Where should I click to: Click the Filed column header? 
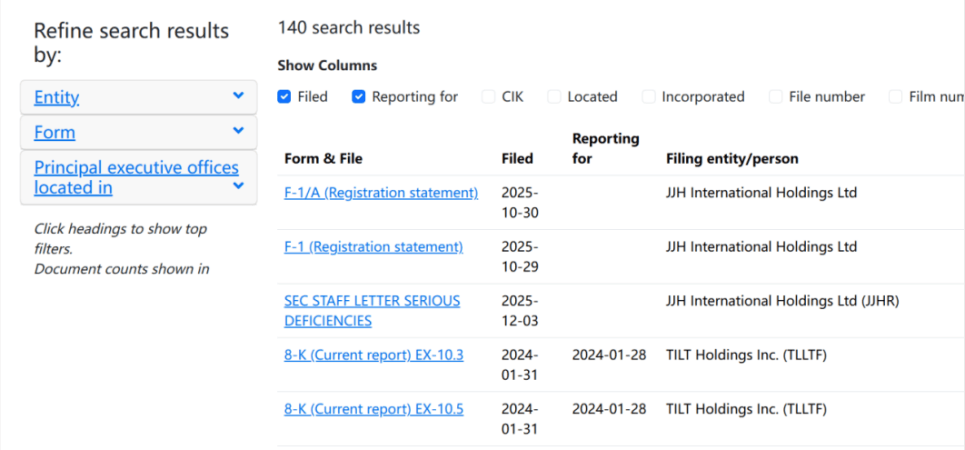click(517, 159)
